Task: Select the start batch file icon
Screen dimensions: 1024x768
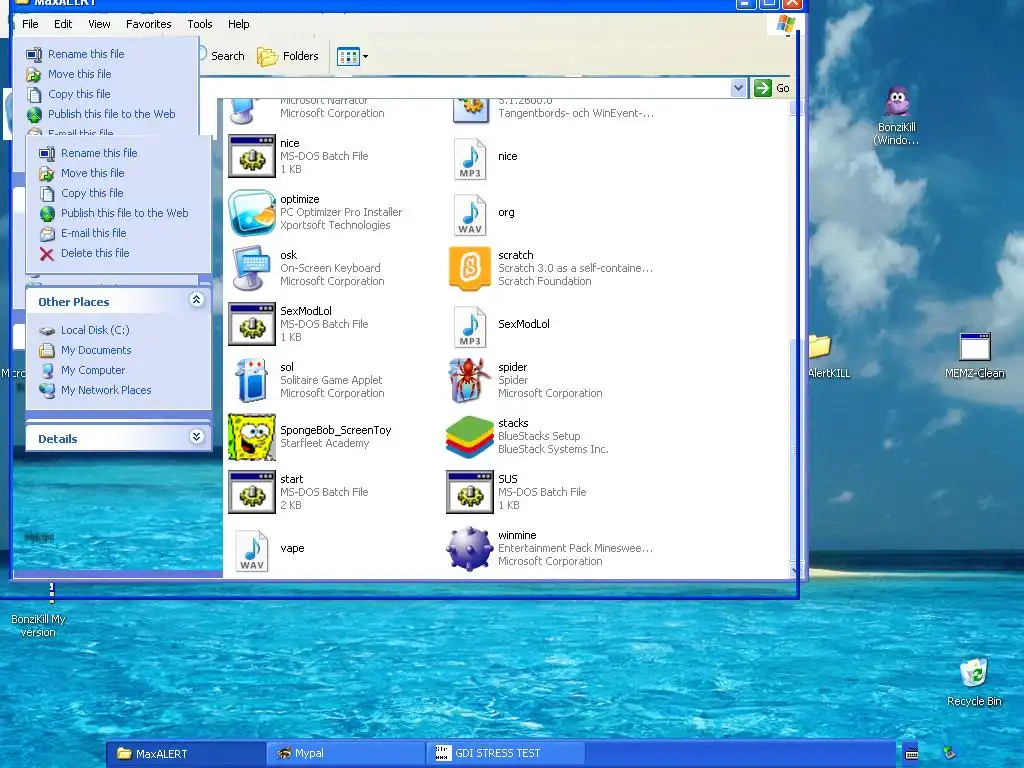Action: pos(251,492)
